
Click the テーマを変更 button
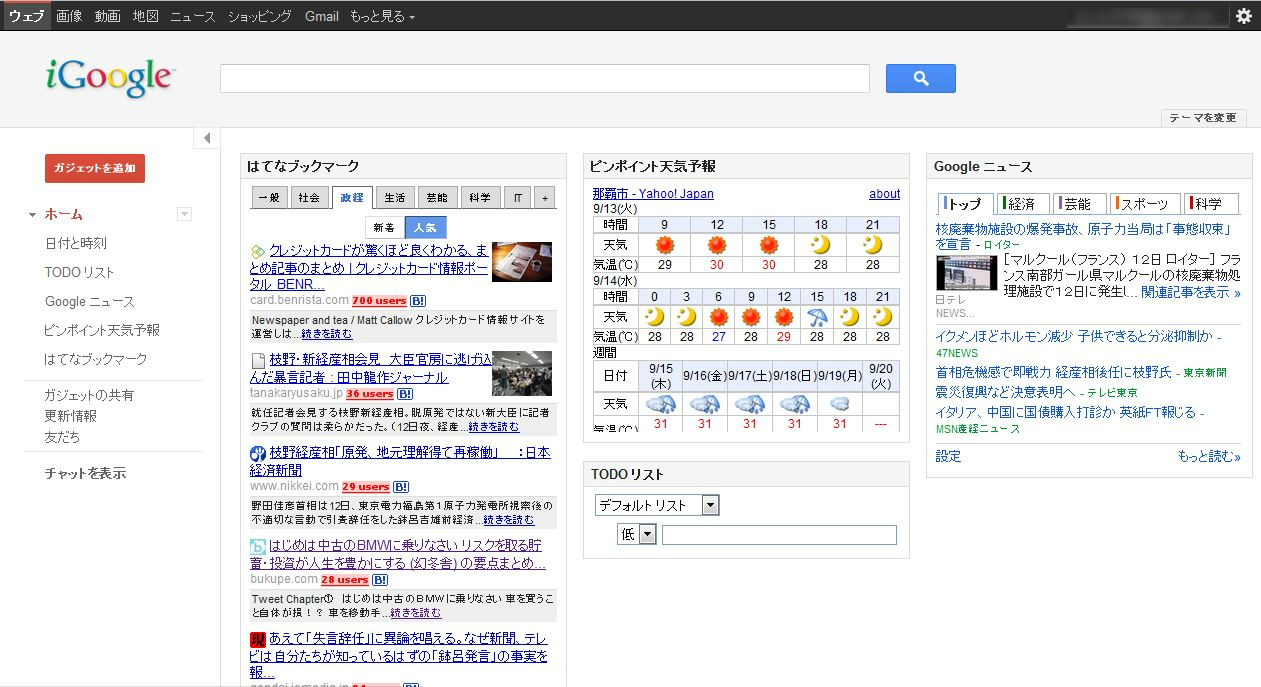tap(1204, 118)
